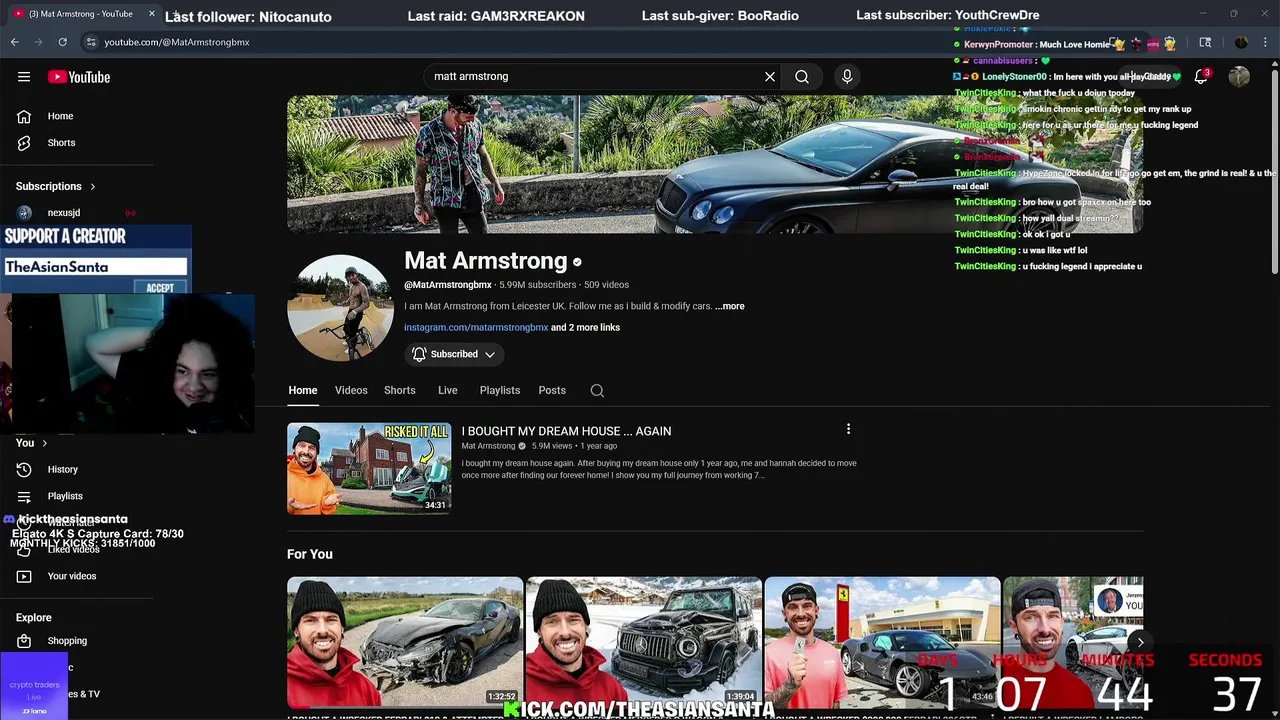The image size is (1280, 720).
Task: Advance the For You carousel with the arrow
Action: (1140, 642)
